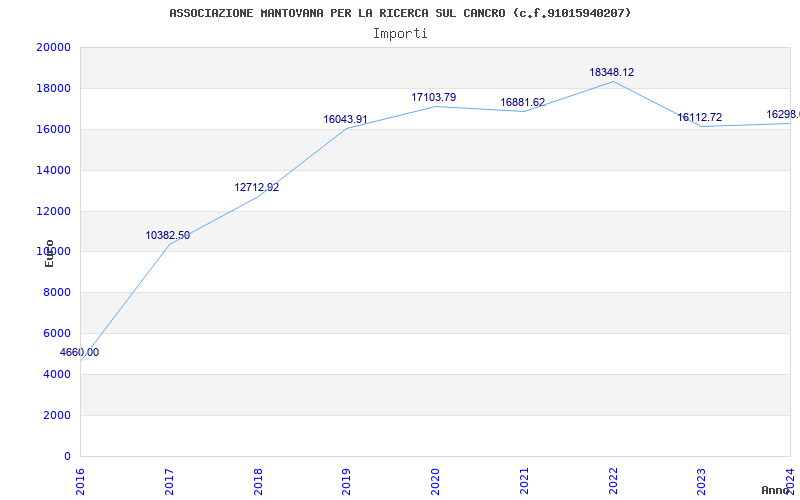Click x-axis year 2023
The width and height of the screenshot is (800, 500).
702,482
